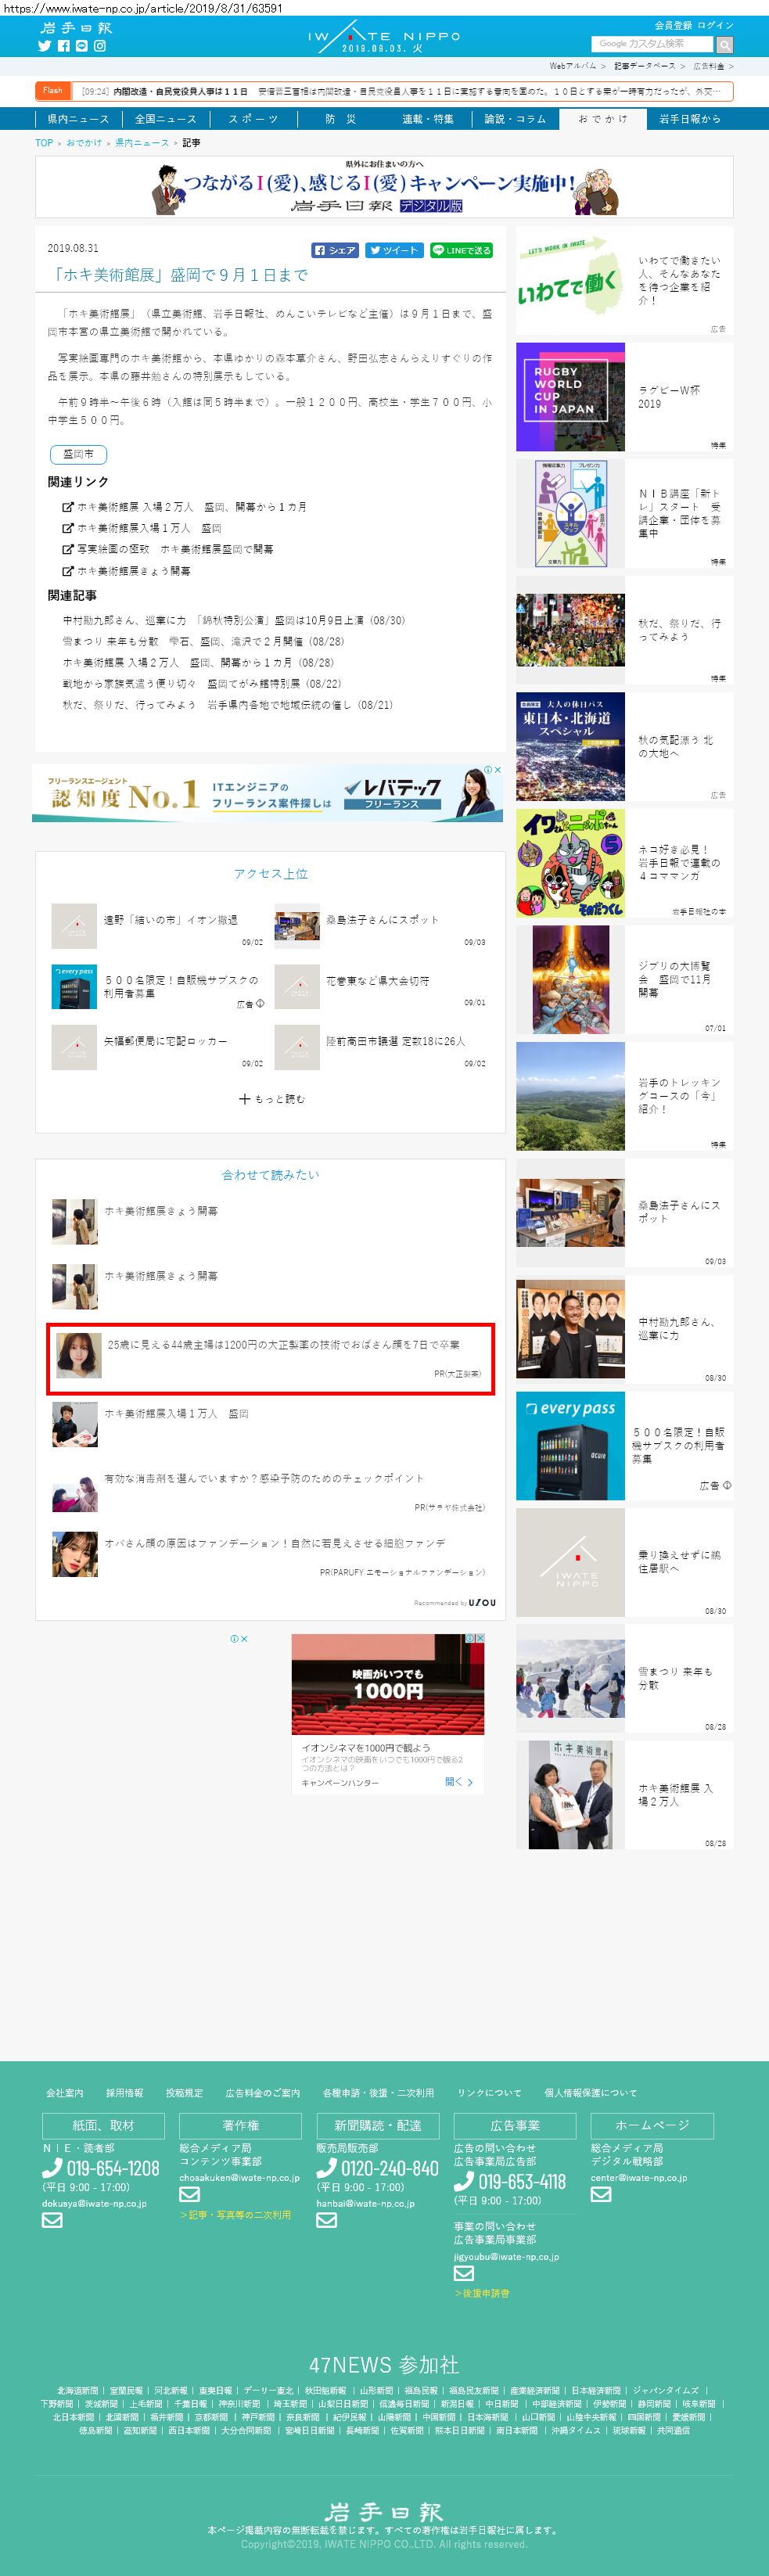Click the 記事データベース link in header
The width and height of the screenshot is (769, 2576).
click(645, 66)
